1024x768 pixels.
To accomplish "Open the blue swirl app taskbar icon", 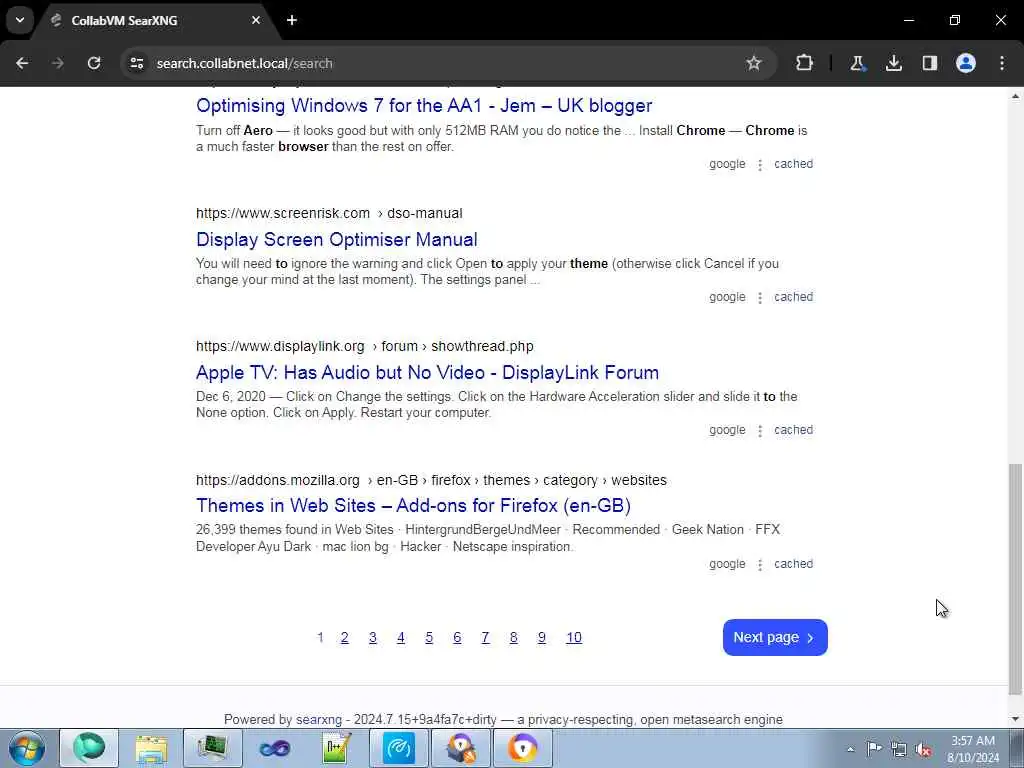I will tap(398, 748).
